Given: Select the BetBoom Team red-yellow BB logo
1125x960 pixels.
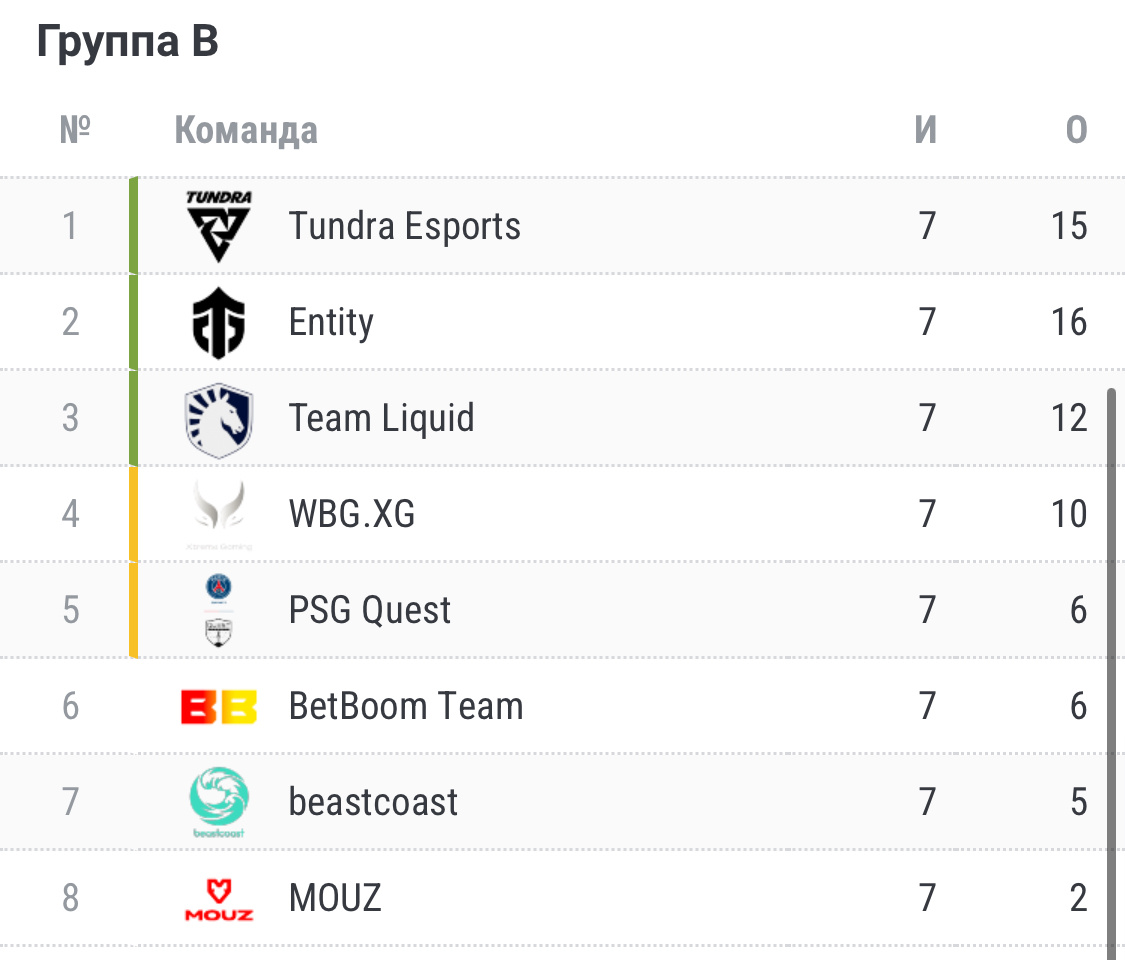Looking at the screenshot, I should [x=218, y=705].
